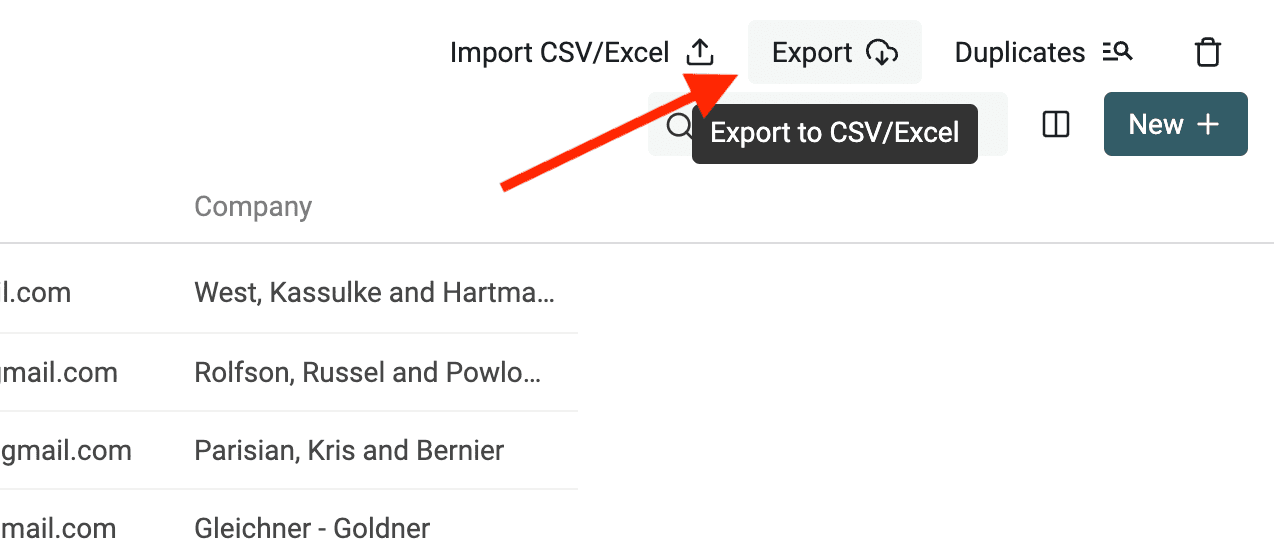Viewport: 1274px width, 560px height.
Task: Open the Gleichner - Goldner company row
Action: click(x=312, y=528)
